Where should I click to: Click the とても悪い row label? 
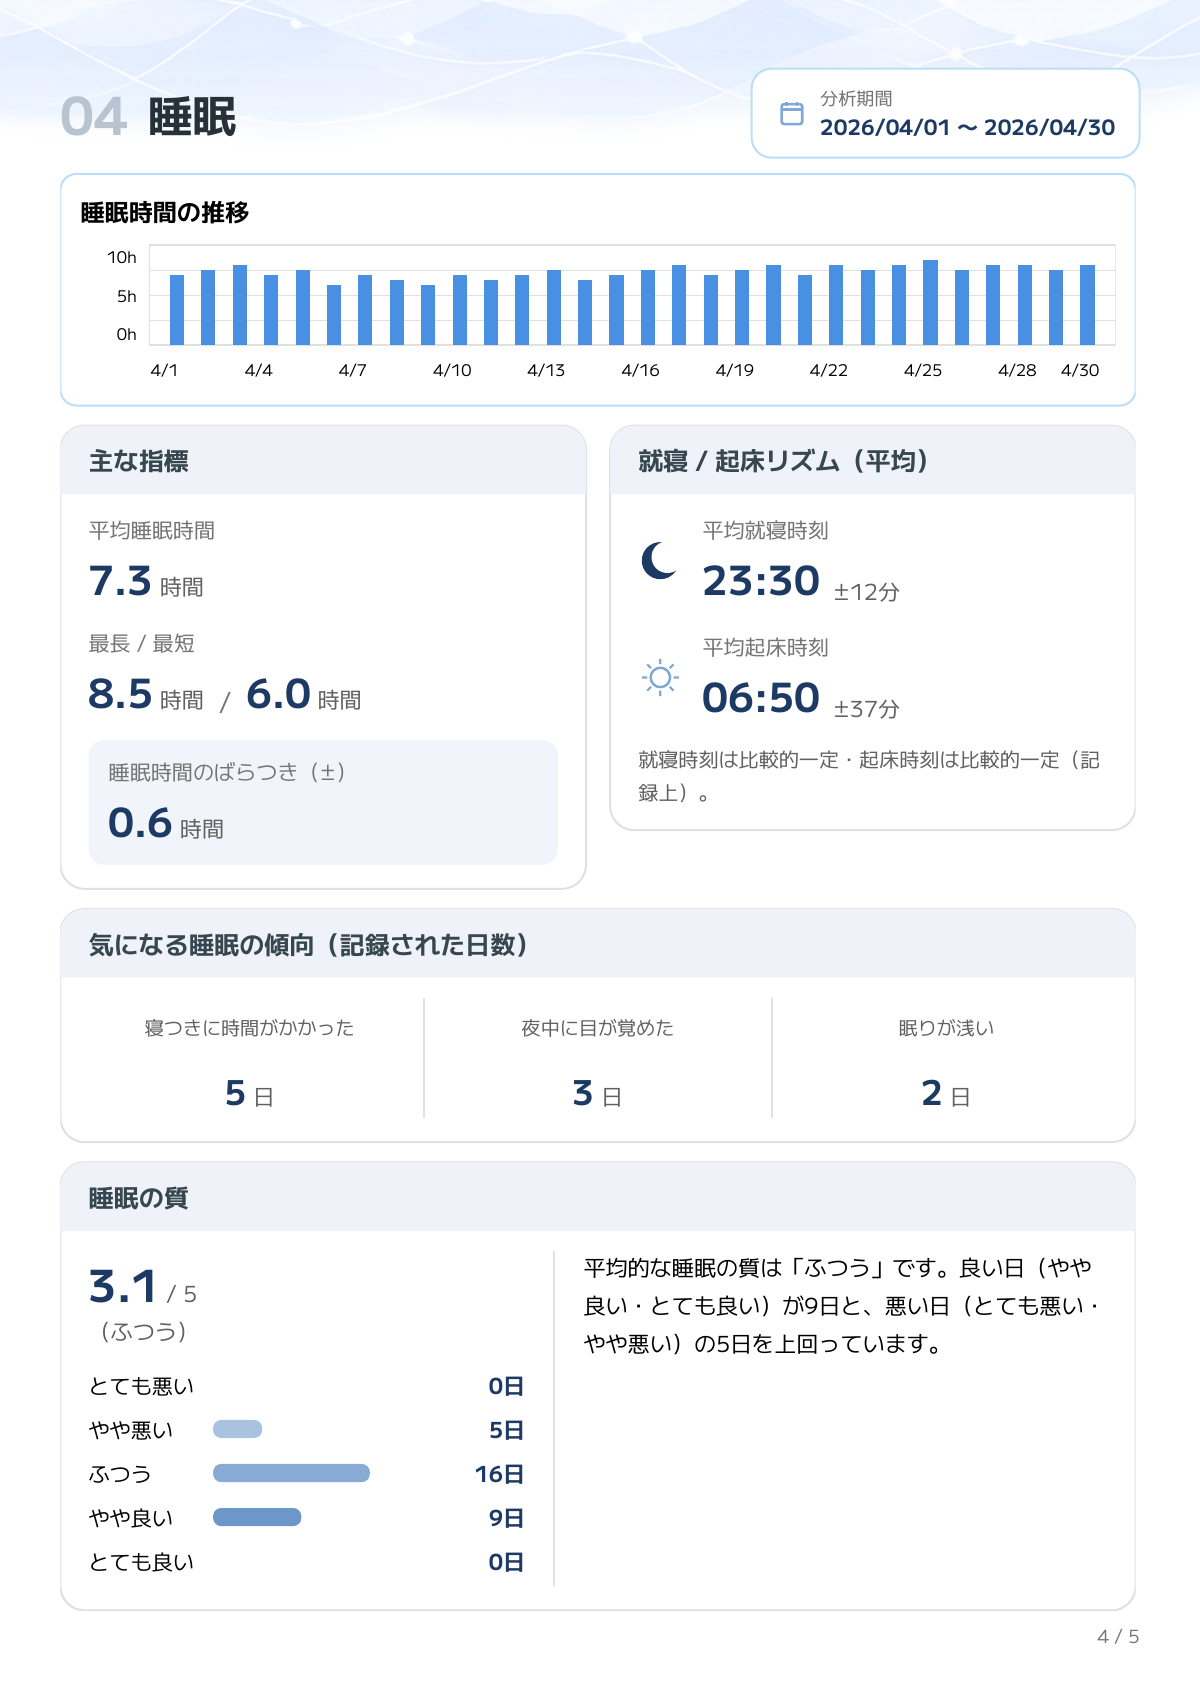142,1386
